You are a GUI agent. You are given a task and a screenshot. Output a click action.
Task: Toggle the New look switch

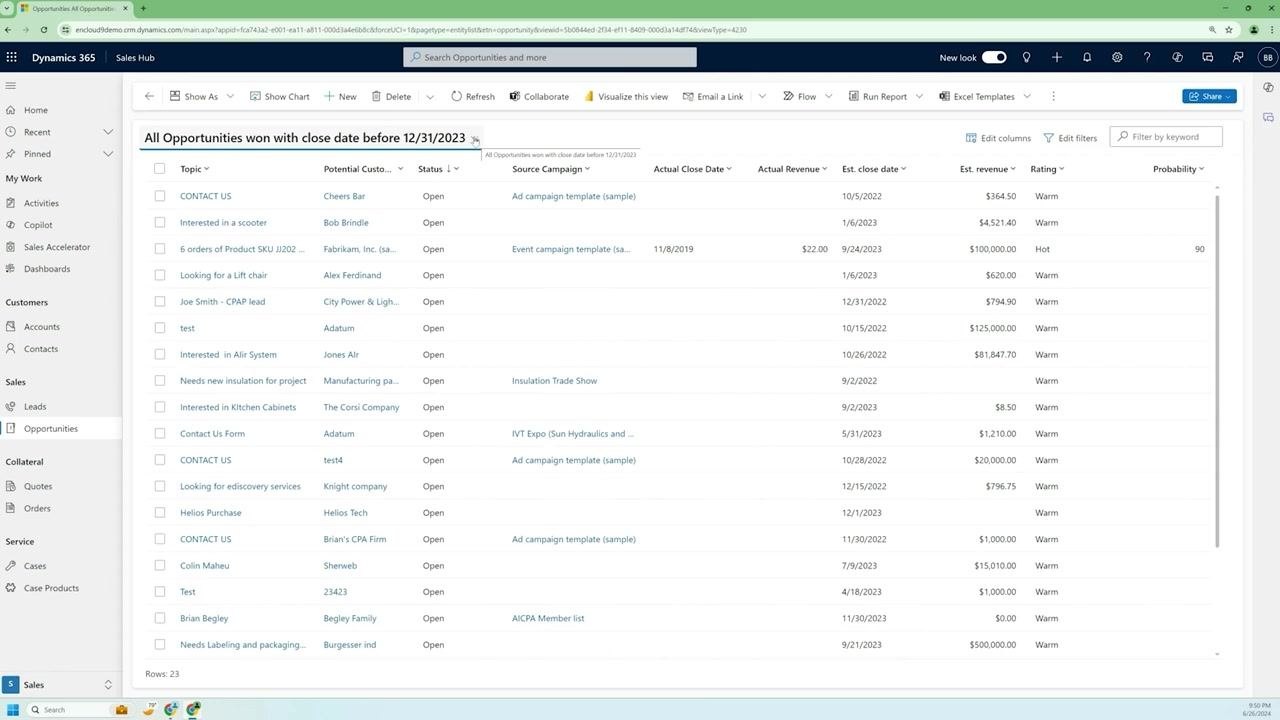994,57
